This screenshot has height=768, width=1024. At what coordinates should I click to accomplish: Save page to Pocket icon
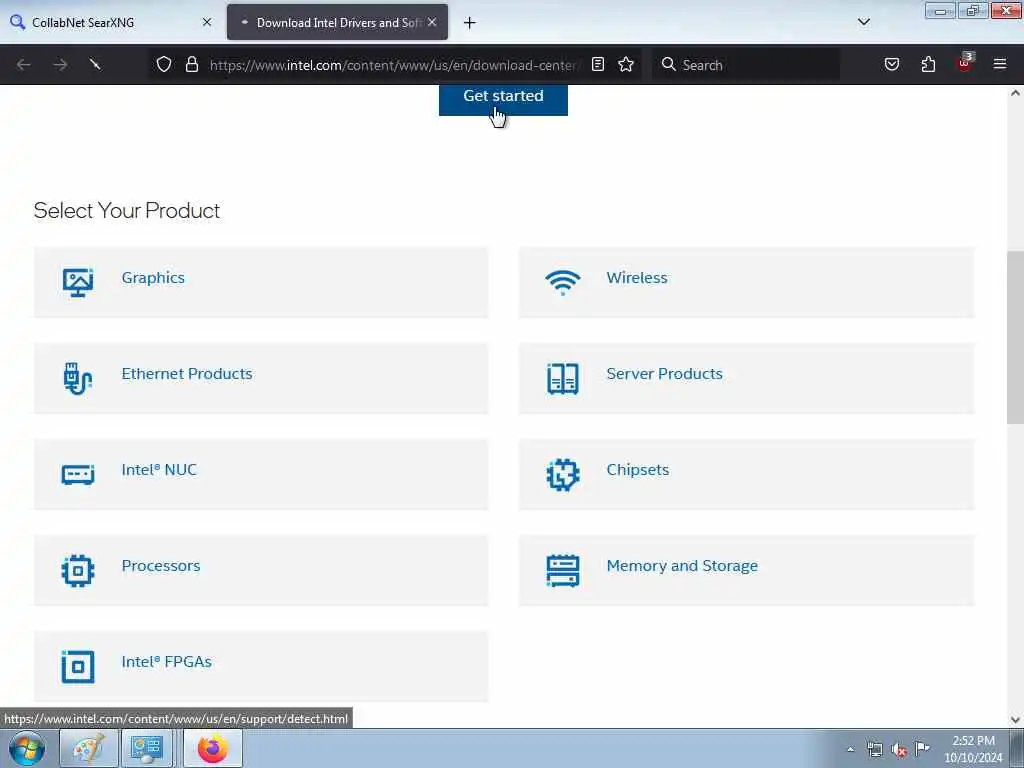[891, 64]
